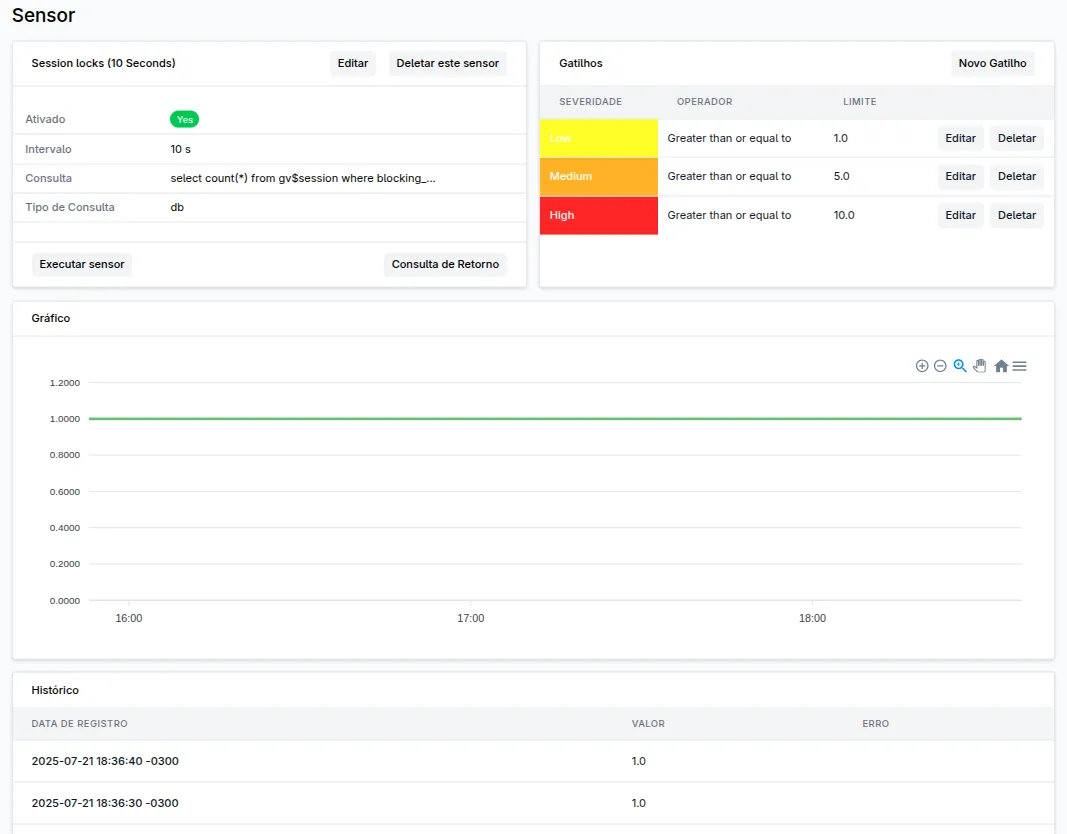Image resolution: width=1067 pixels, height=834 pixels.
Task: Activate the selection zoom magnifier tool
Action: [960, 366]
